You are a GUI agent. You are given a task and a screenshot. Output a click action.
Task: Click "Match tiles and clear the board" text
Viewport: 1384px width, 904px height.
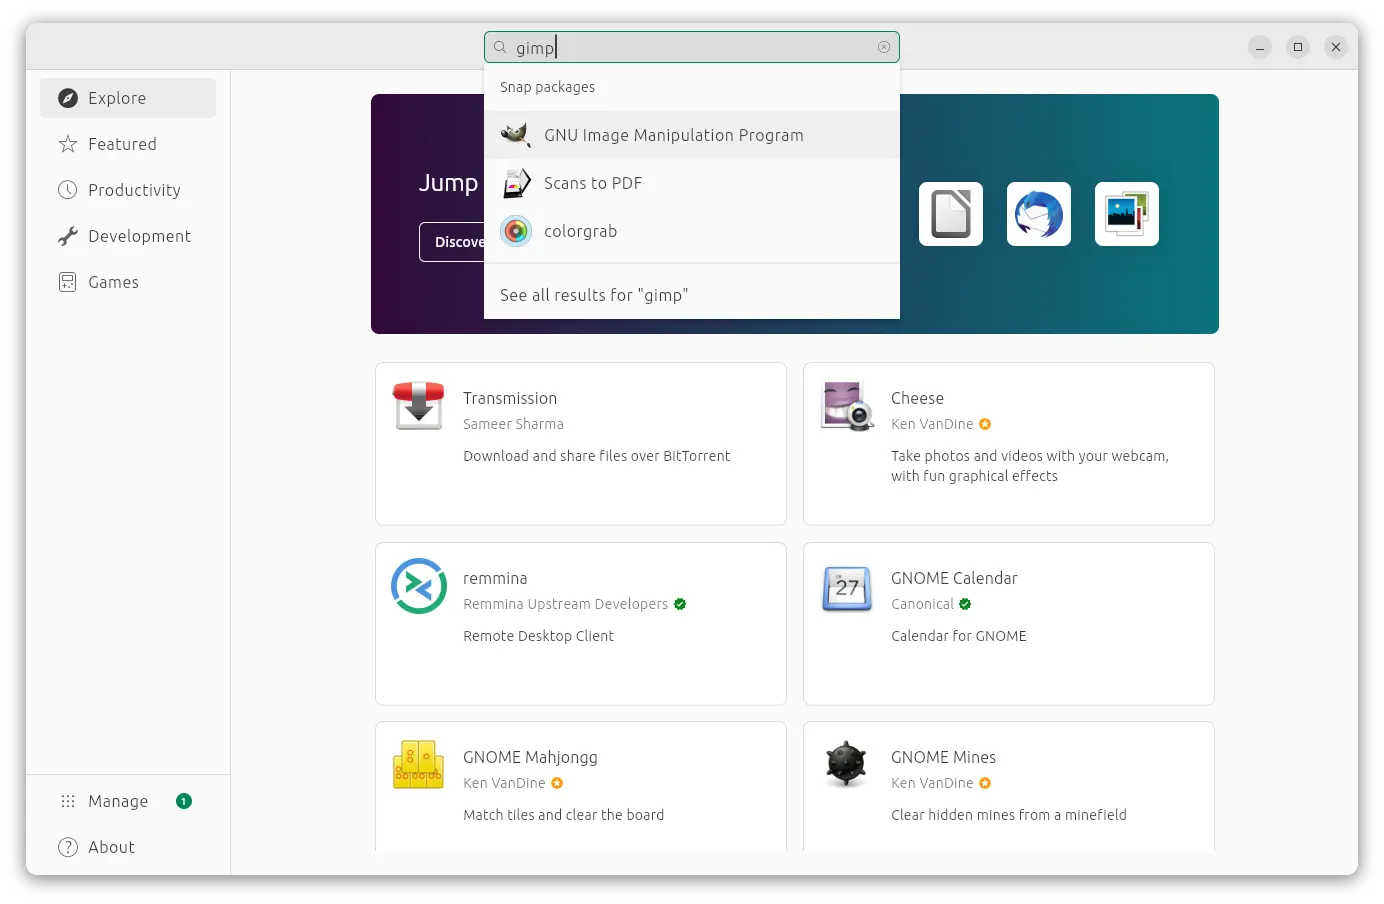(563, 815)
